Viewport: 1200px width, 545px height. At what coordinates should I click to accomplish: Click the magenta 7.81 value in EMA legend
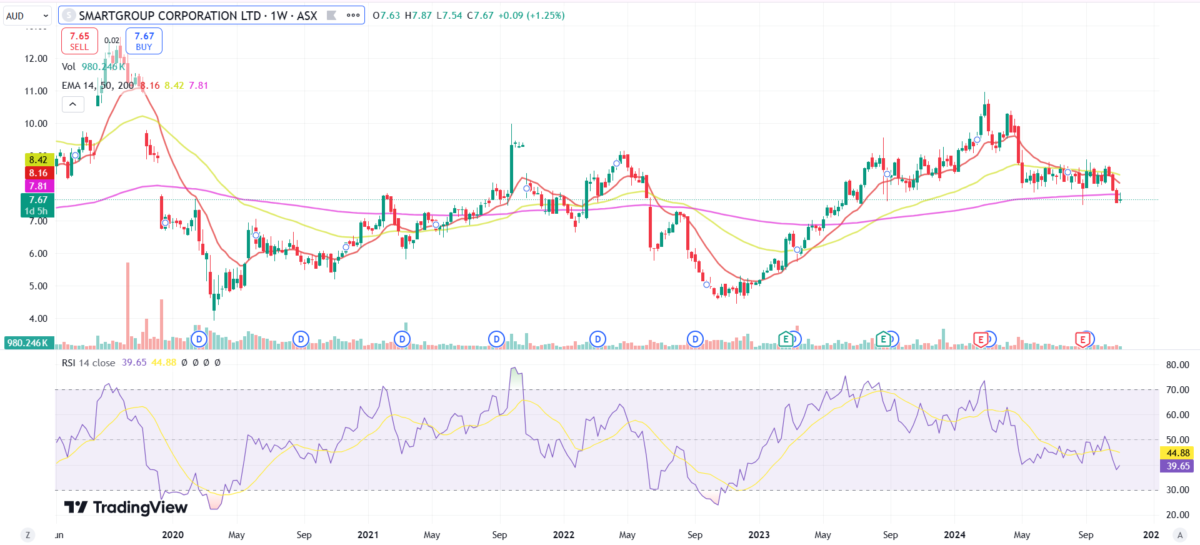(x=196, y=86)
